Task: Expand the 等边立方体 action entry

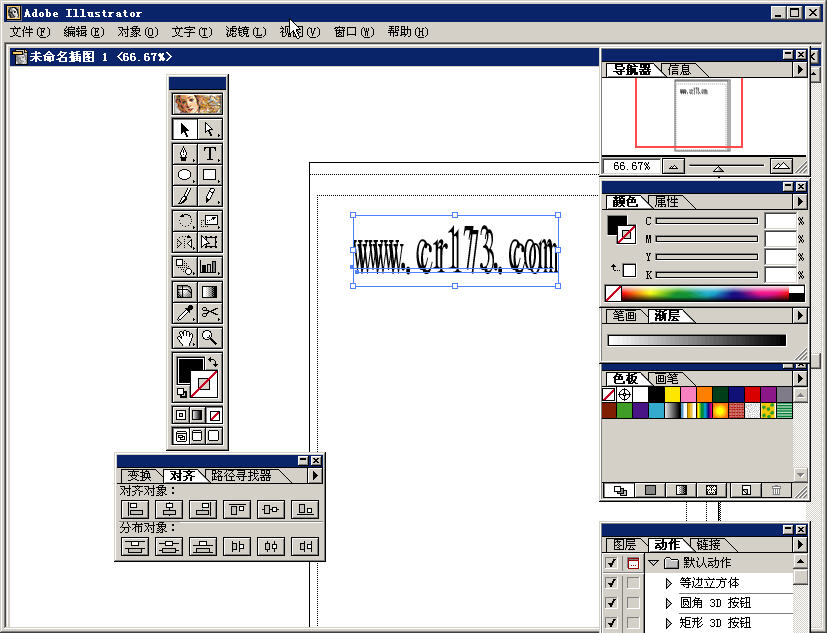Action: [x=667, y=582]
